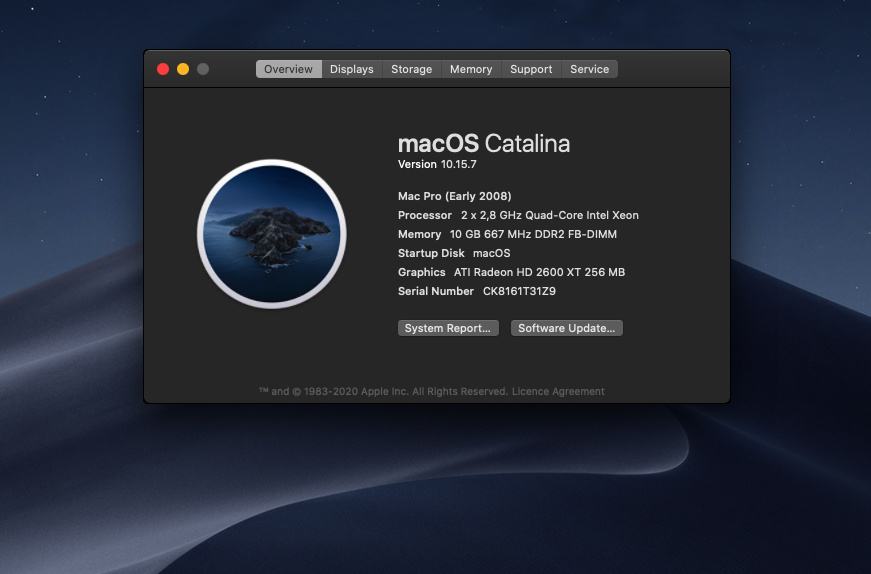The height and width of the screenshot is (574, 871).
Task: Click the Version 10.15.7 text
Action: click(x=437, y=164)
